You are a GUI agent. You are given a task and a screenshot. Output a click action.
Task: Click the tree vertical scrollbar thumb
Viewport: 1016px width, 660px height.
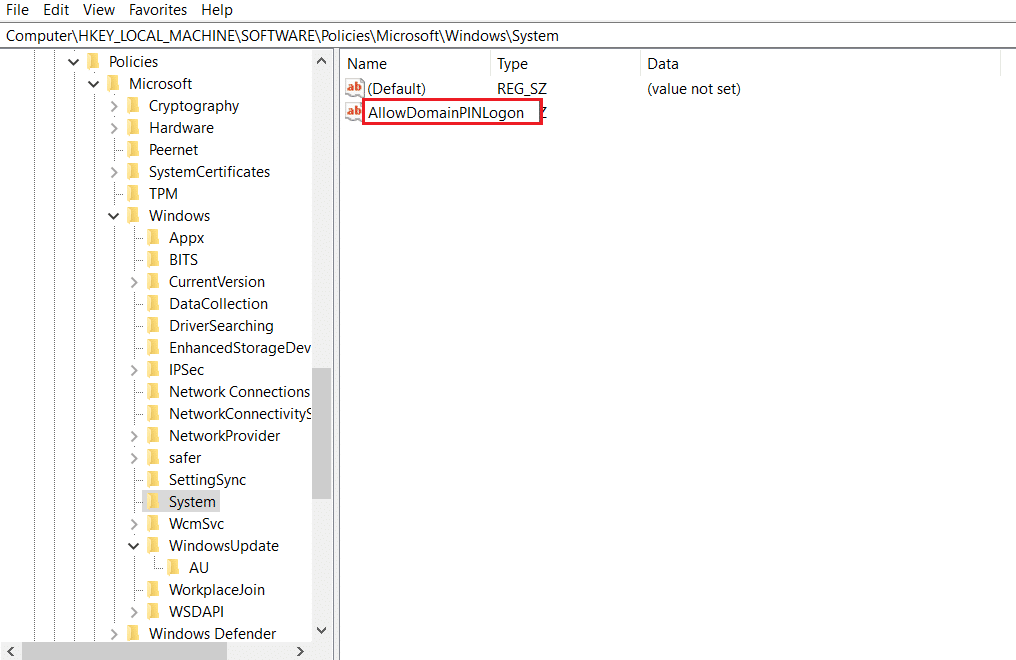coord(321,433)
